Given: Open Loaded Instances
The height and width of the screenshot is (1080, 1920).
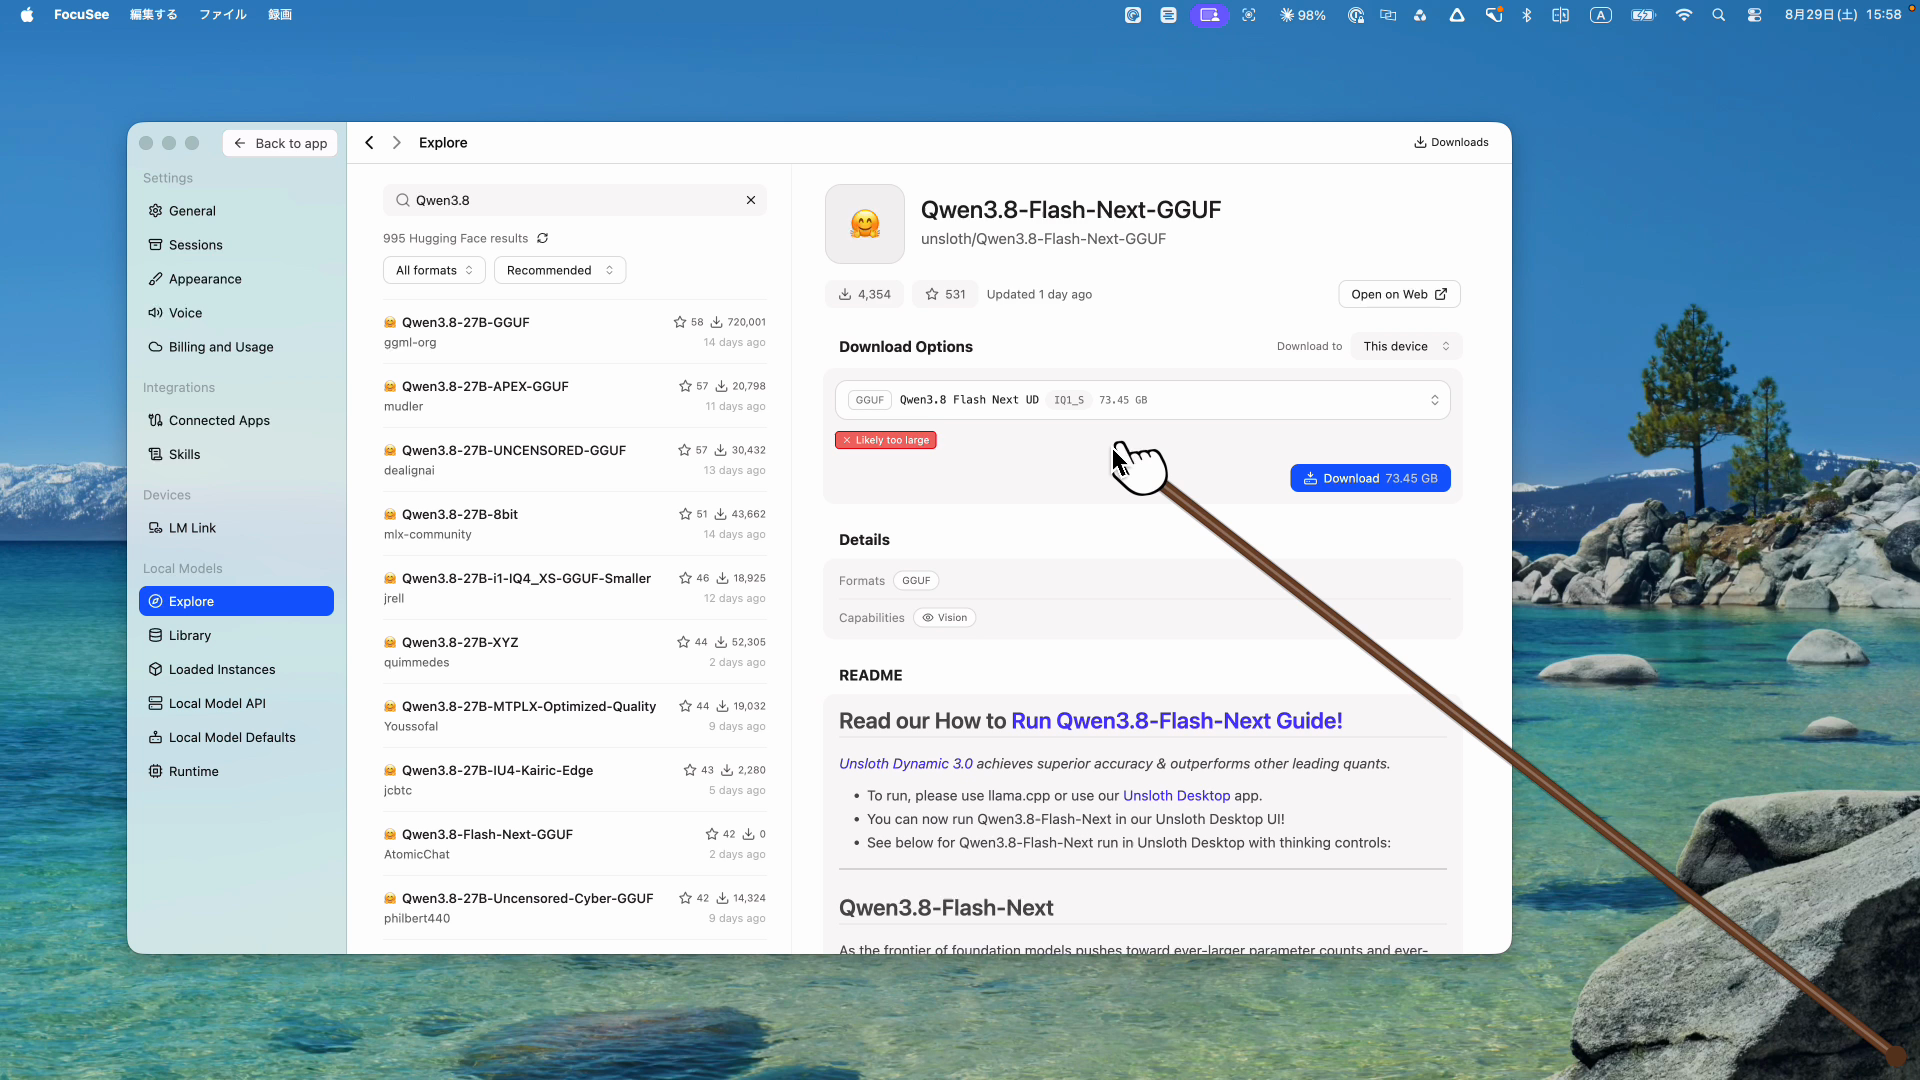Looking at the screenshot, I should click(236, 669).
